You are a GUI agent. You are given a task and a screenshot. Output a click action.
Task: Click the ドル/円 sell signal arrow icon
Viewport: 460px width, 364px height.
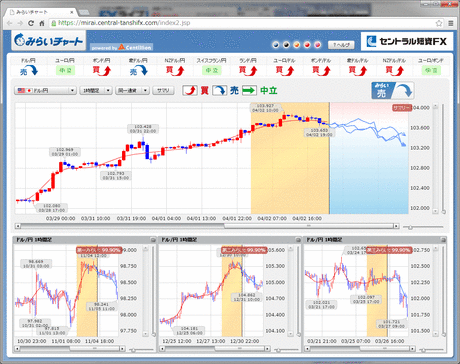click(29, 71)
